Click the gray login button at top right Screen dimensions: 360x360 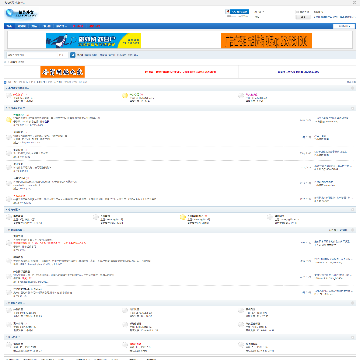point(303,17)
